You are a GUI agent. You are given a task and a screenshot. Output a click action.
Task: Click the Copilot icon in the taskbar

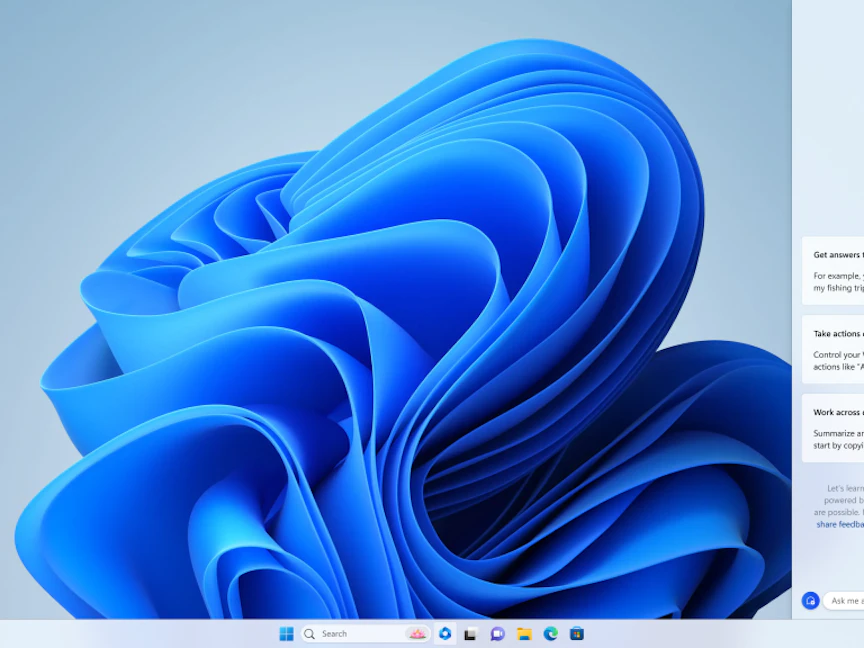(445, 633)
